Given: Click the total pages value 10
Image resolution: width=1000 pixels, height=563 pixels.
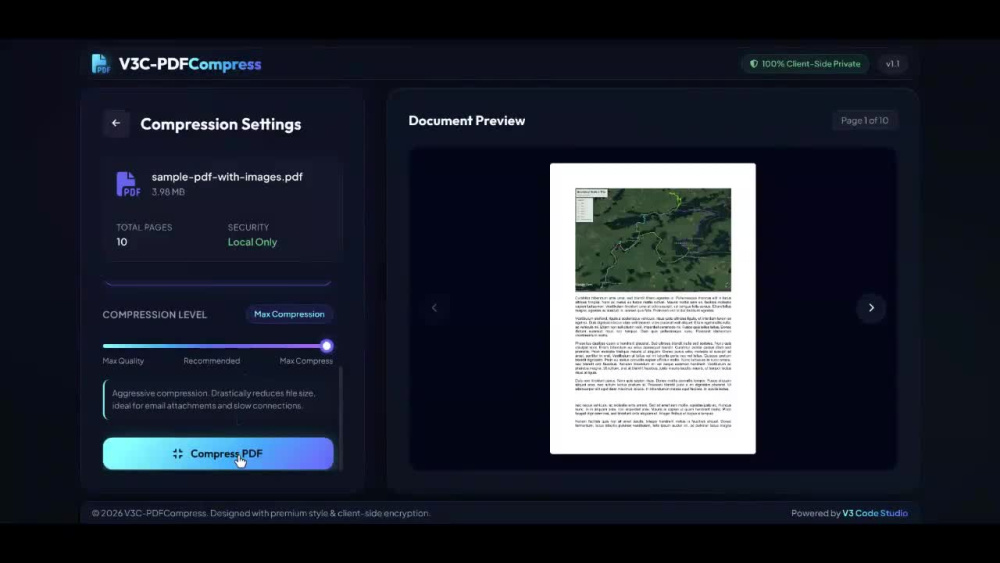Looking at the screenshot, I should tap(122, 242).
